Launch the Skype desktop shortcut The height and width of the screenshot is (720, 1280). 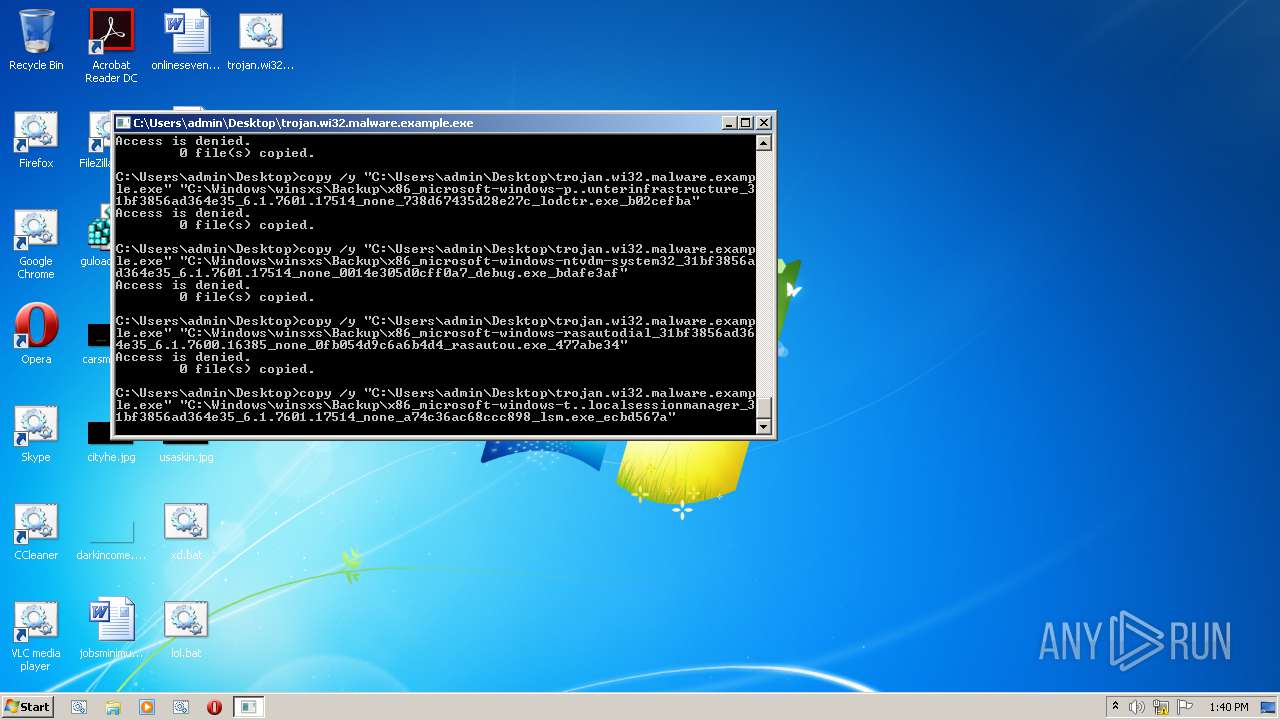point(36,432)
